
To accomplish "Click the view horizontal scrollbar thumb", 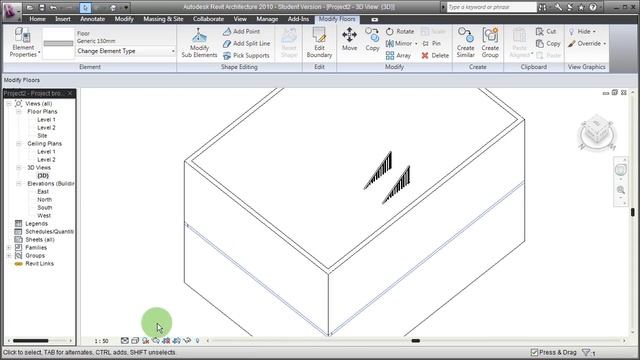I will pos(416,340).
